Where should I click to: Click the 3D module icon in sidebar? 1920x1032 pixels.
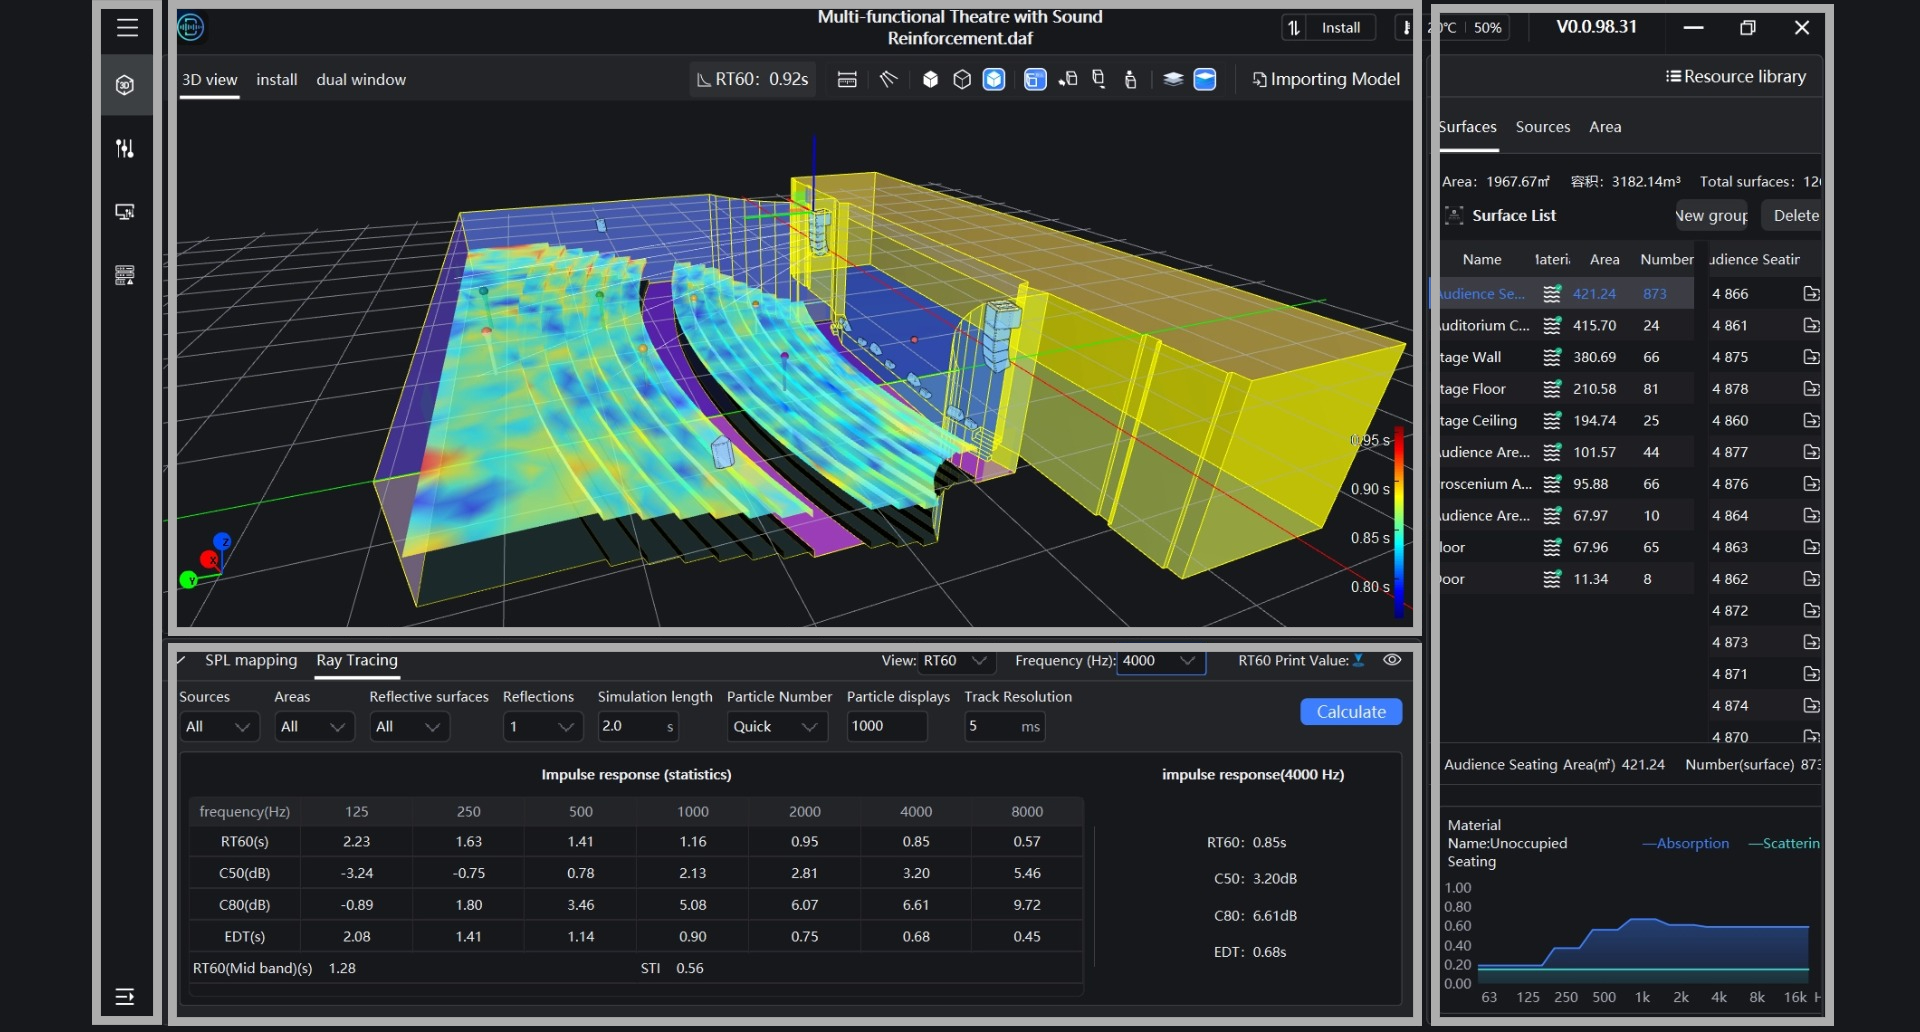pyautogui.click(x=125, y=85)
